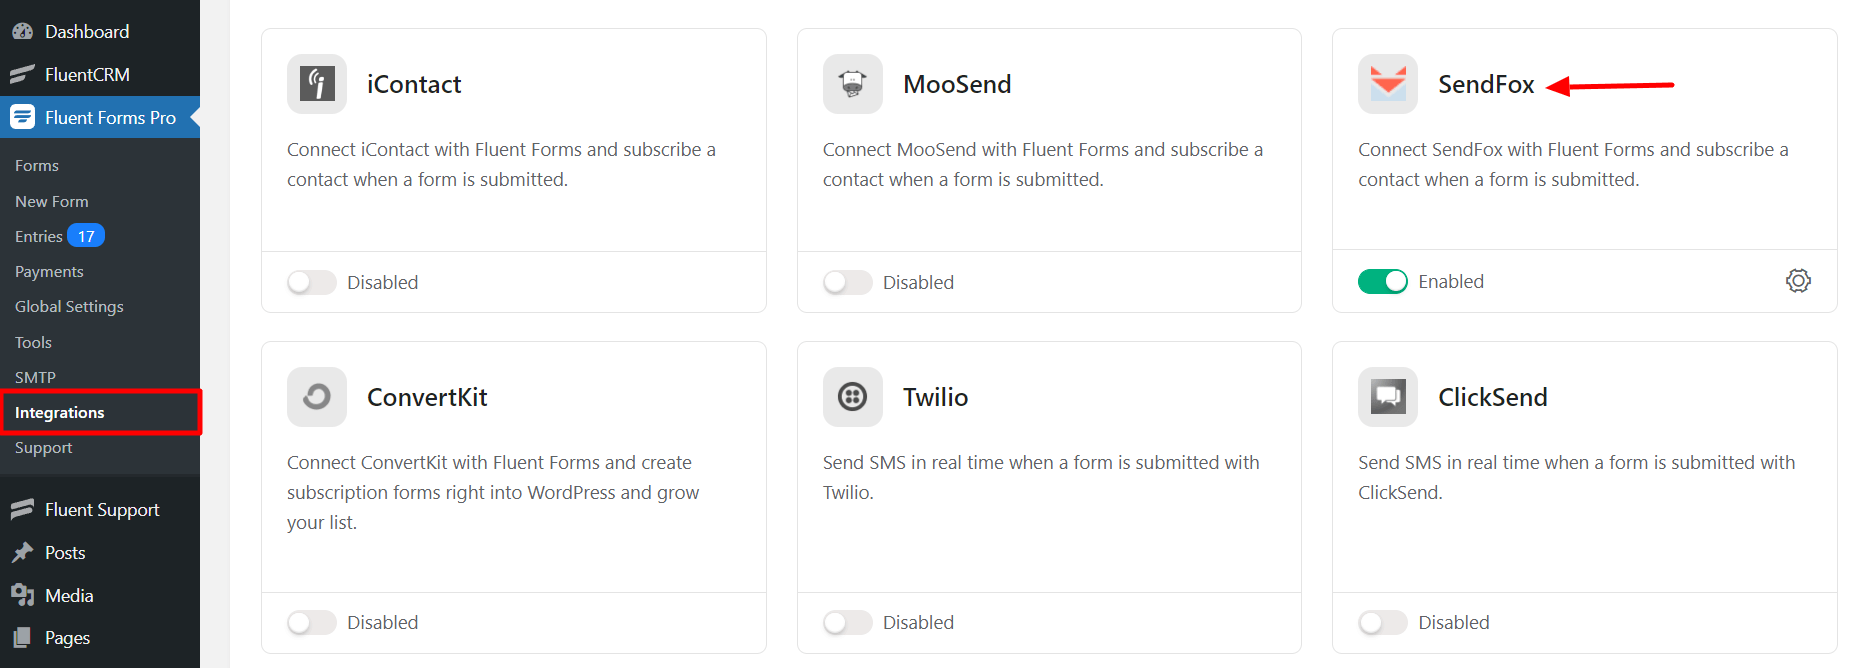
Task: Click the iContact integration icon
Action: (x=317, y=84)
